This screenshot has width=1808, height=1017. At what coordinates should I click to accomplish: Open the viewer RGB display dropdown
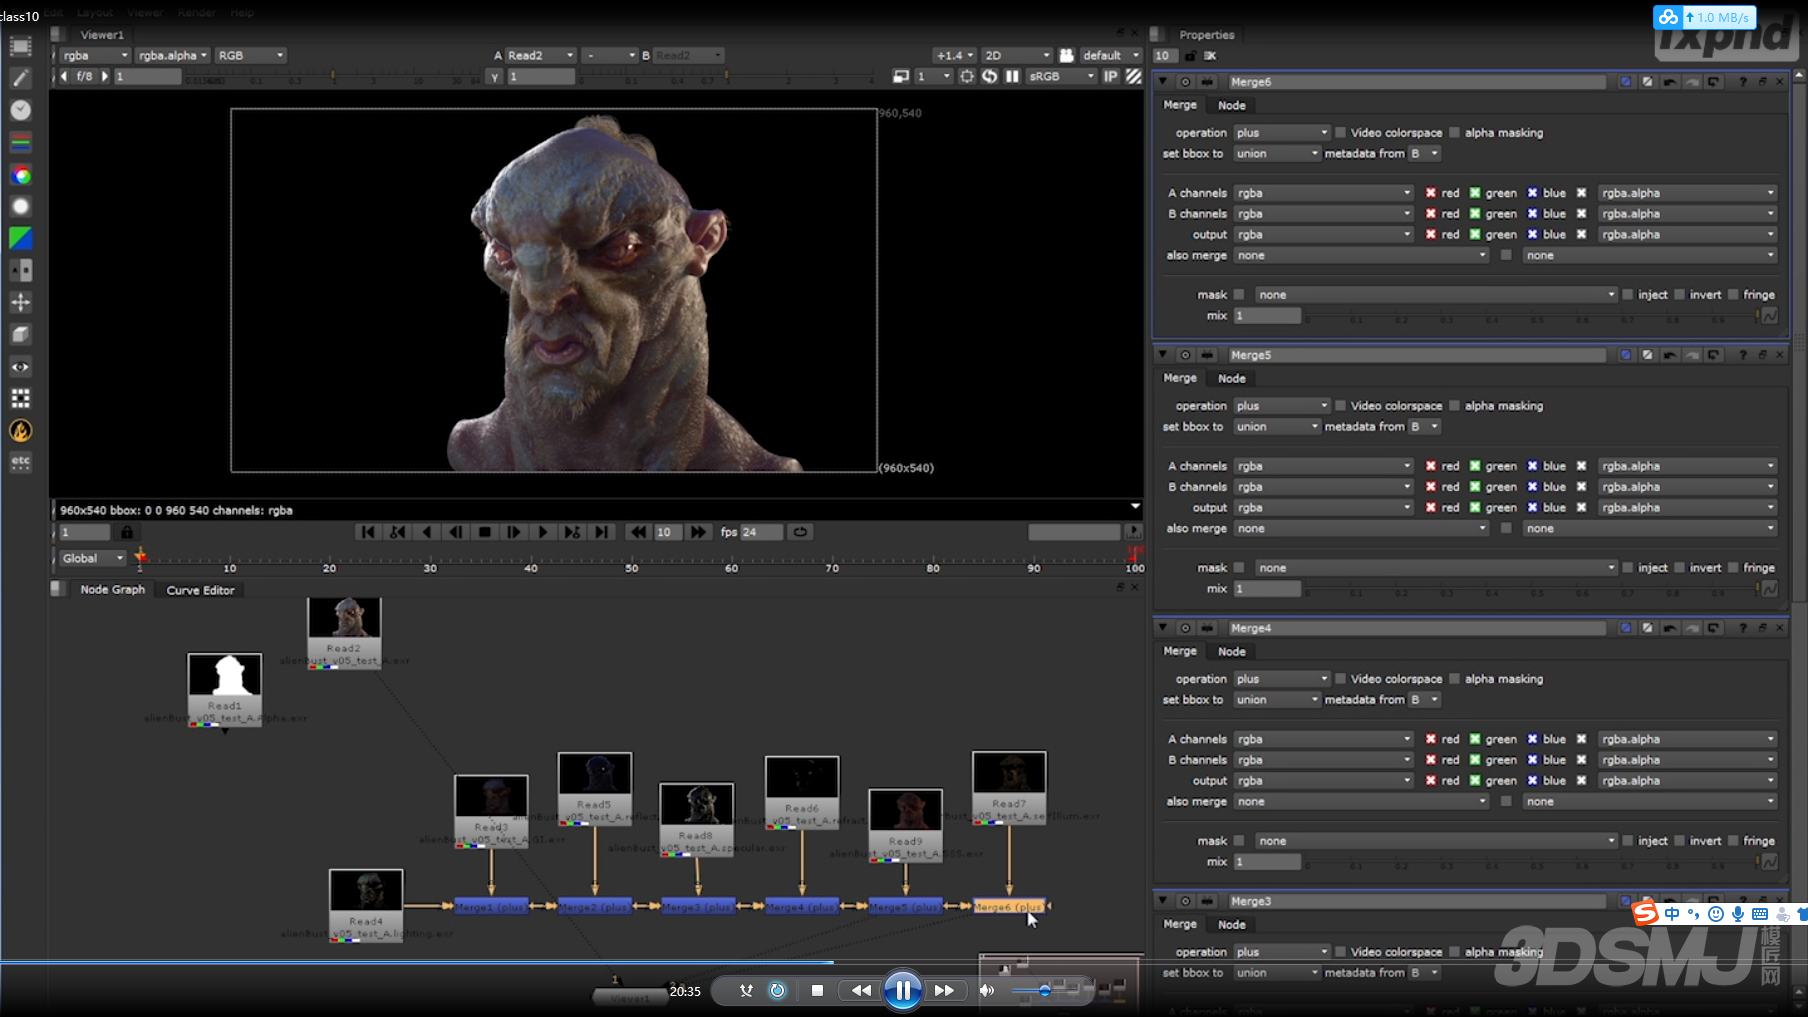point(250,55)
